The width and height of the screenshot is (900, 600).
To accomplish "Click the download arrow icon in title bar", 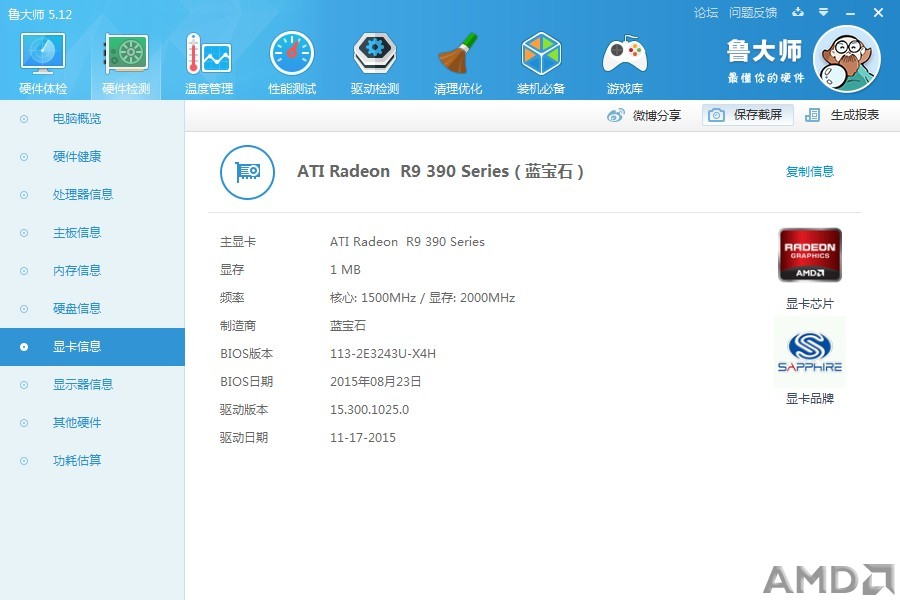I will pyautogui.click(x=798, y=12).
